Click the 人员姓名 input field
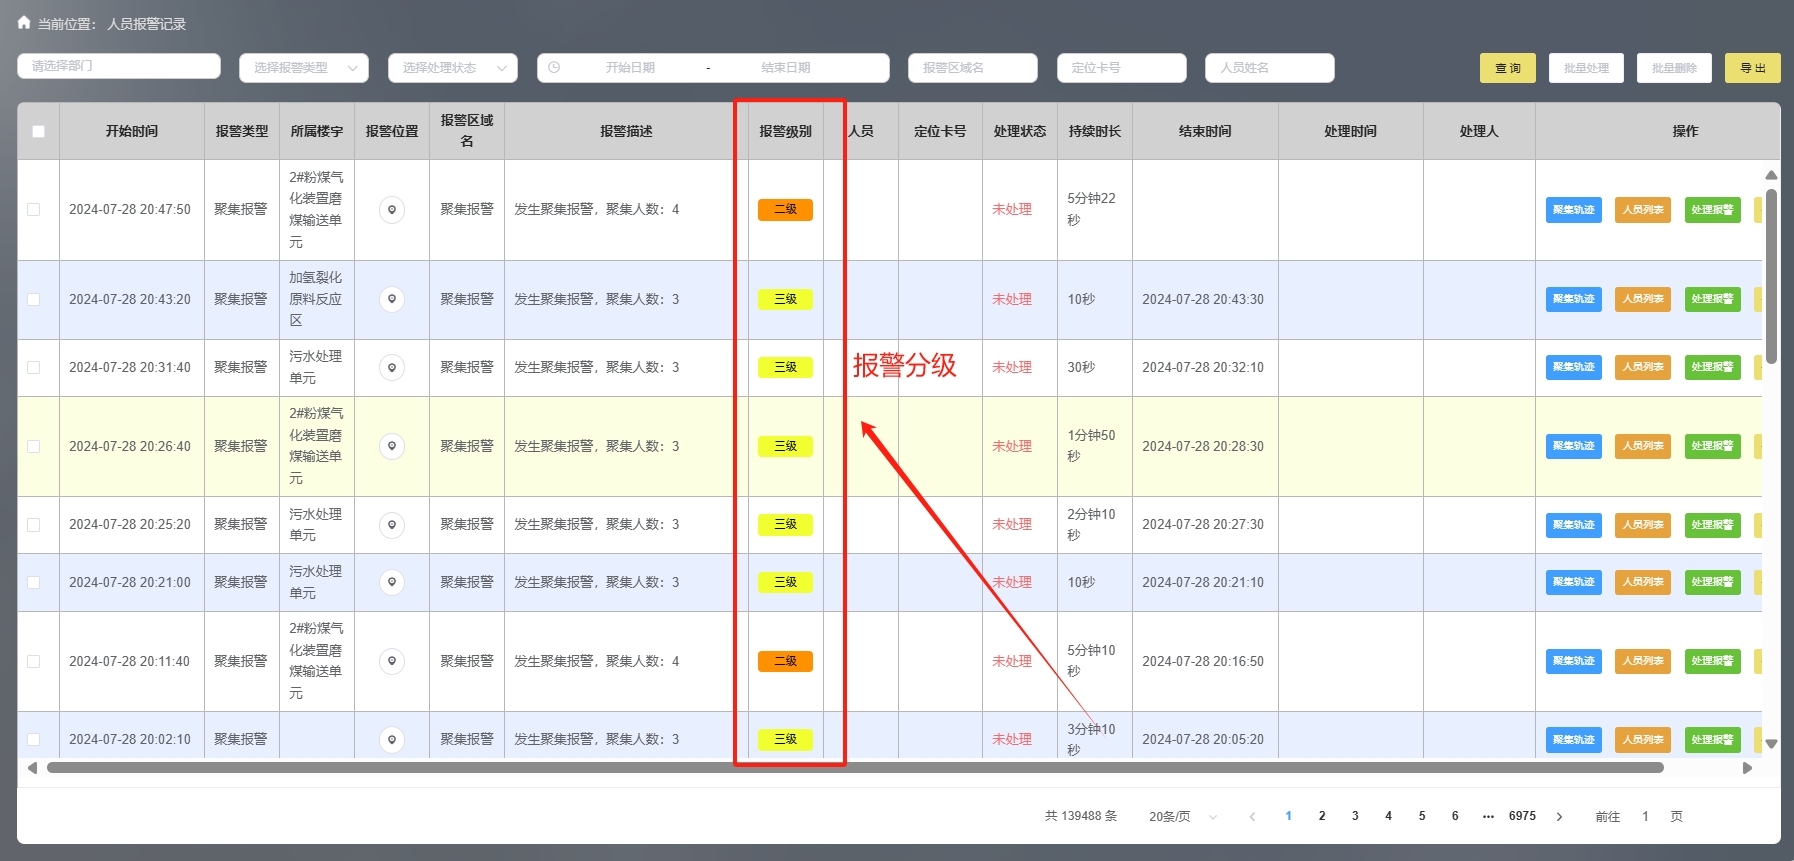The image size is (1794, 861). (1270, 68)
